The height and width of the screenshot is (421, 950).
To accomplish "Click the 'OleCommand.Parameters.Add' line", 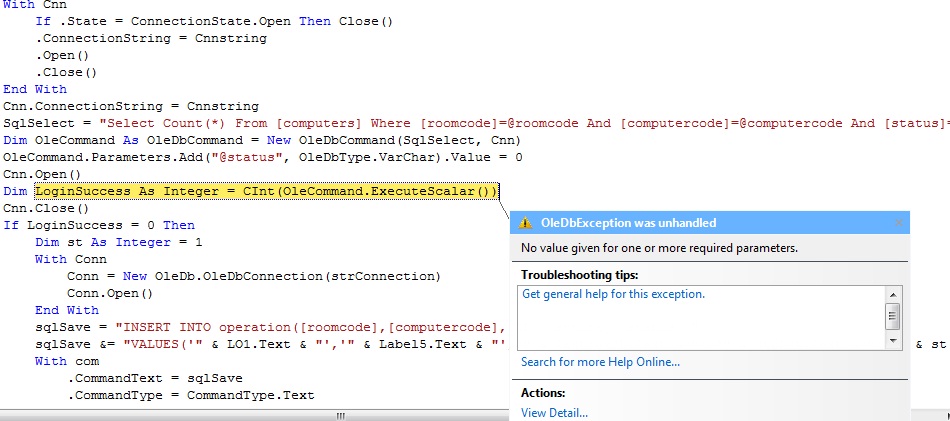I will 263,157.
